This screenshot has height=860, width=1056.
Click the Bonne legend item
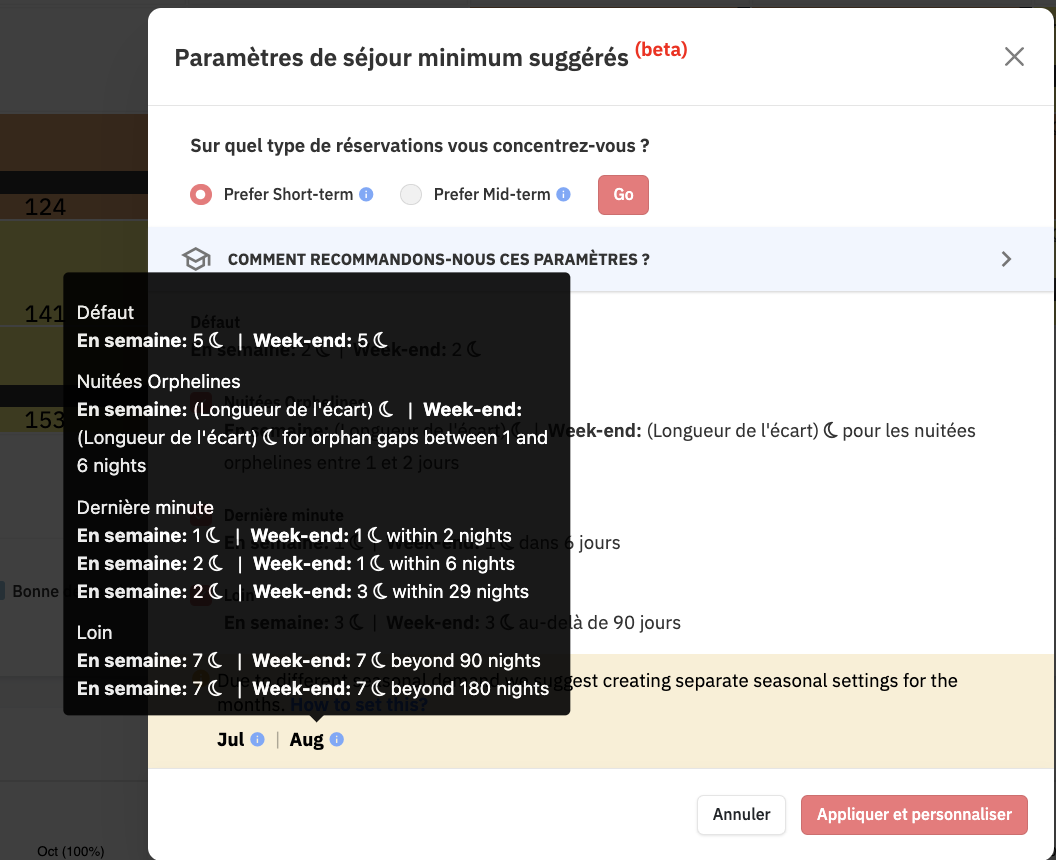click(x=35, y=591)
